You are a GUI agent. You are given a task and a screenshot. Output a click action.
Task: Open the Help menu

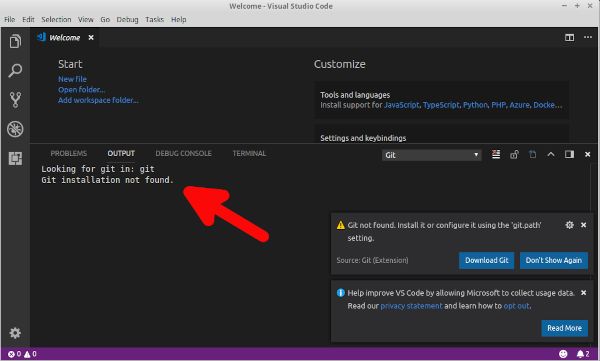[x=179, y=20]
